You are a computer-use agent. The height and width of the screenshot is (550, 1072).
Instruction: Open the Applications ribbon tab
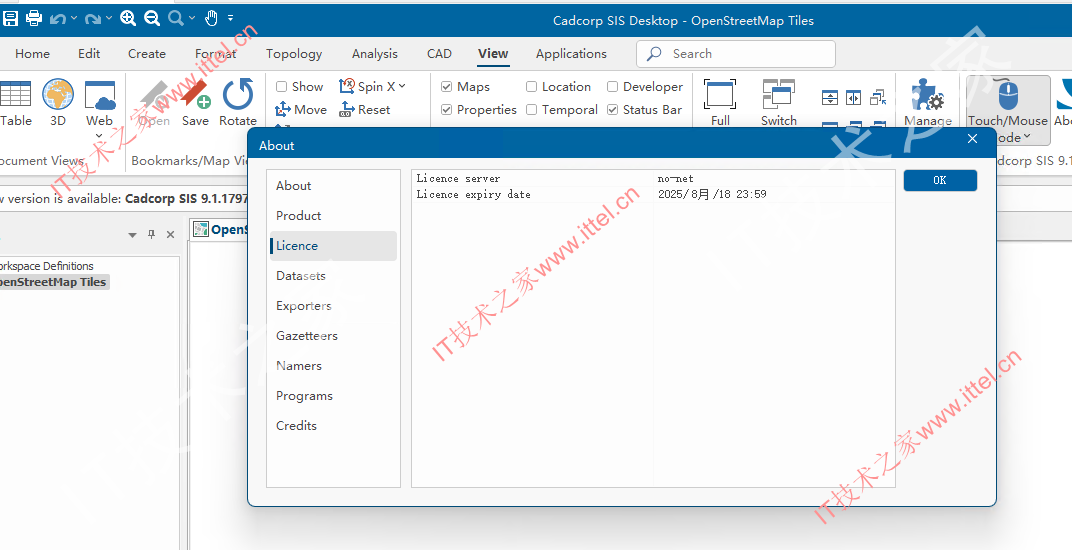572,53
